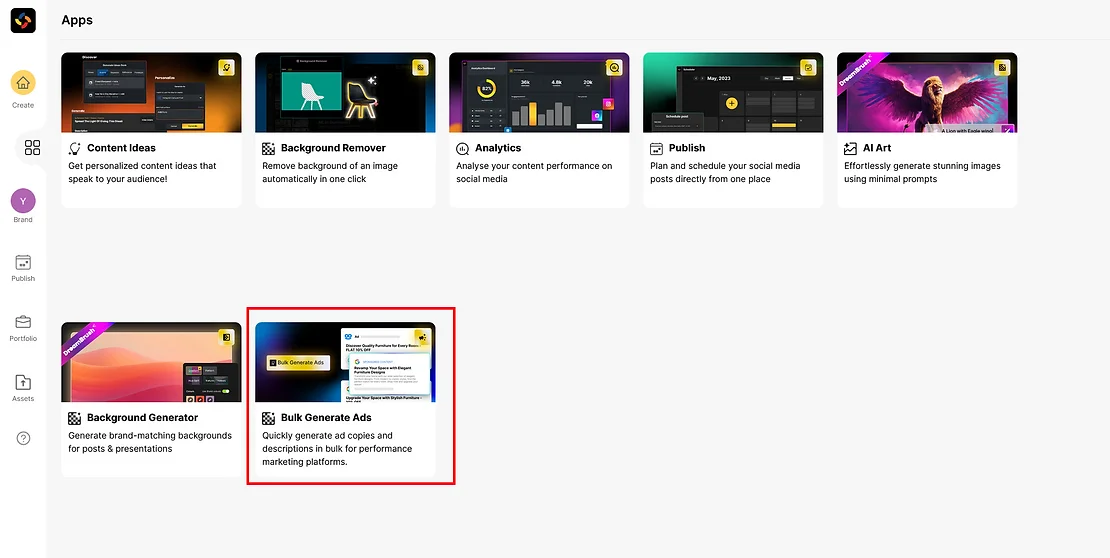
Task: Click text 'Get personalized content ideas that'
Action: pyautogui.click(x=142, y=166)
